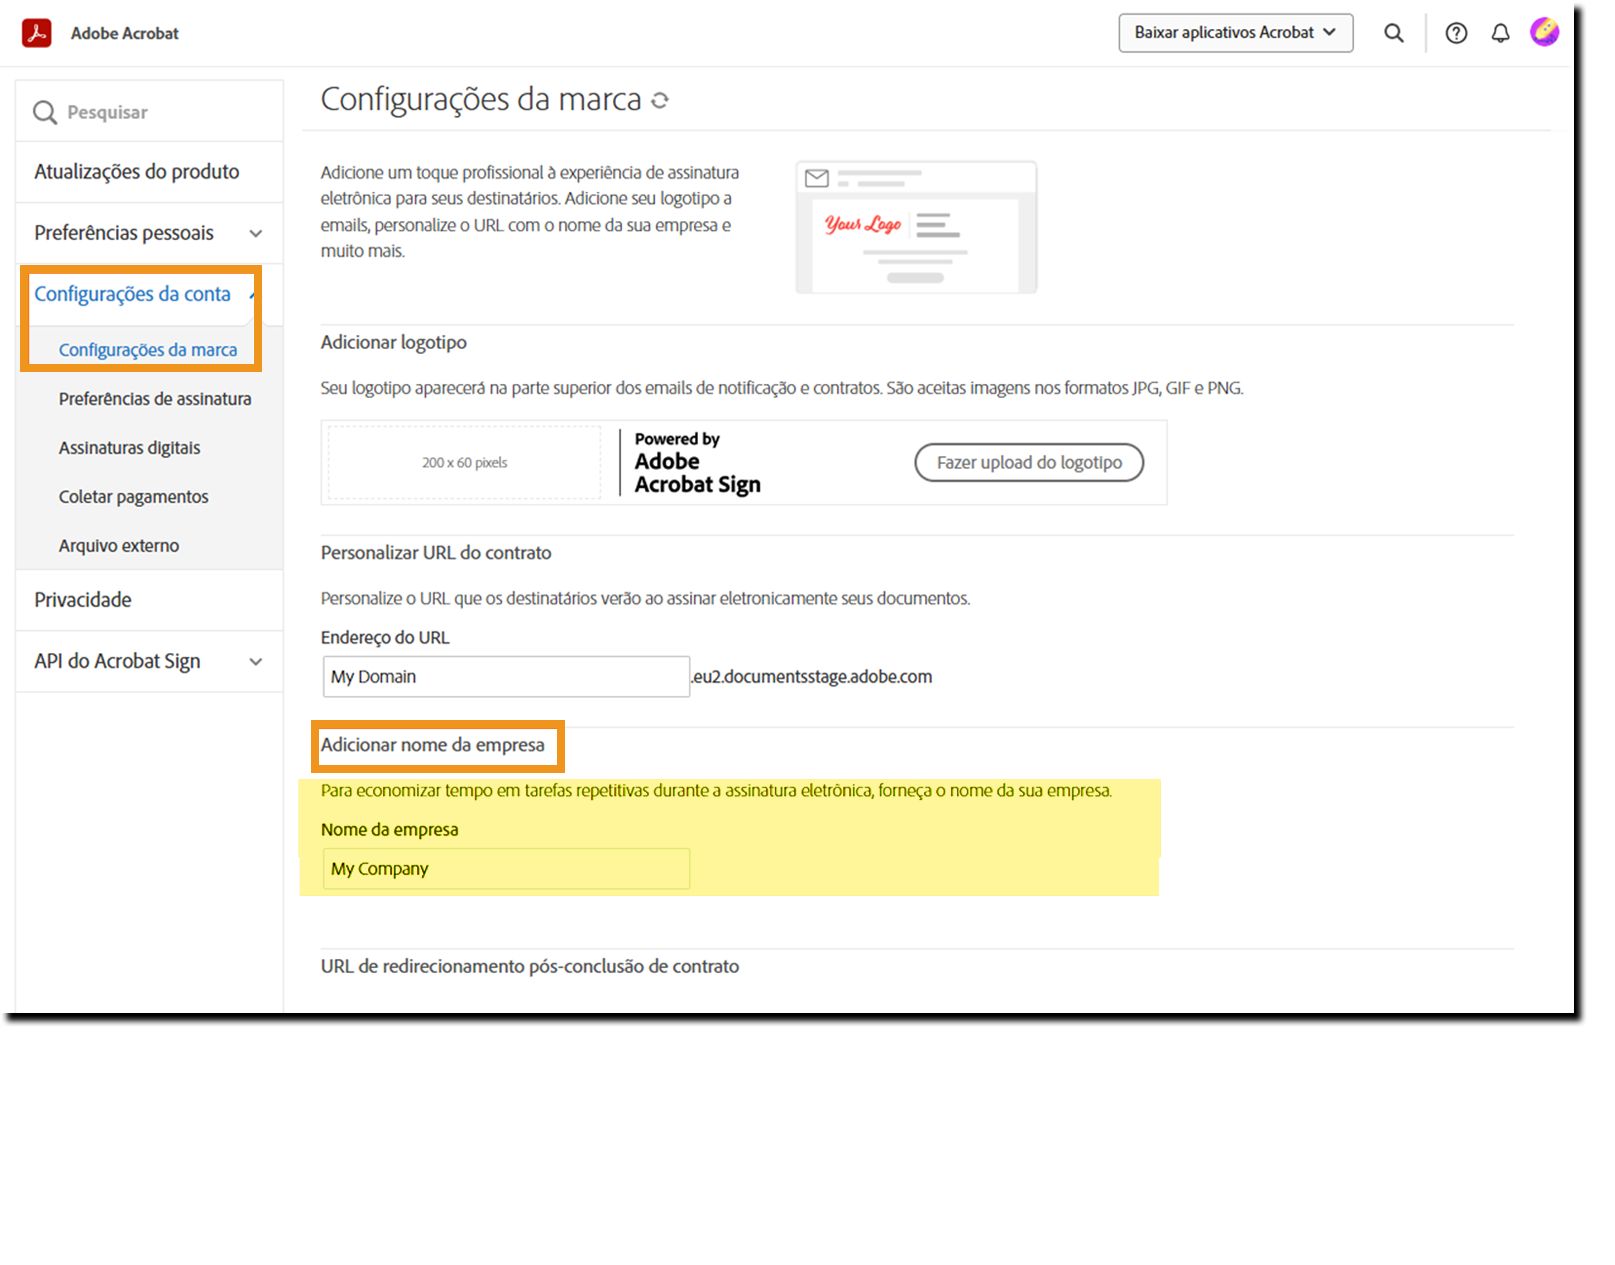Open the help question mark icon
The height and width of the screenshot is (1265, 1615).
(x=1456, y=33)
